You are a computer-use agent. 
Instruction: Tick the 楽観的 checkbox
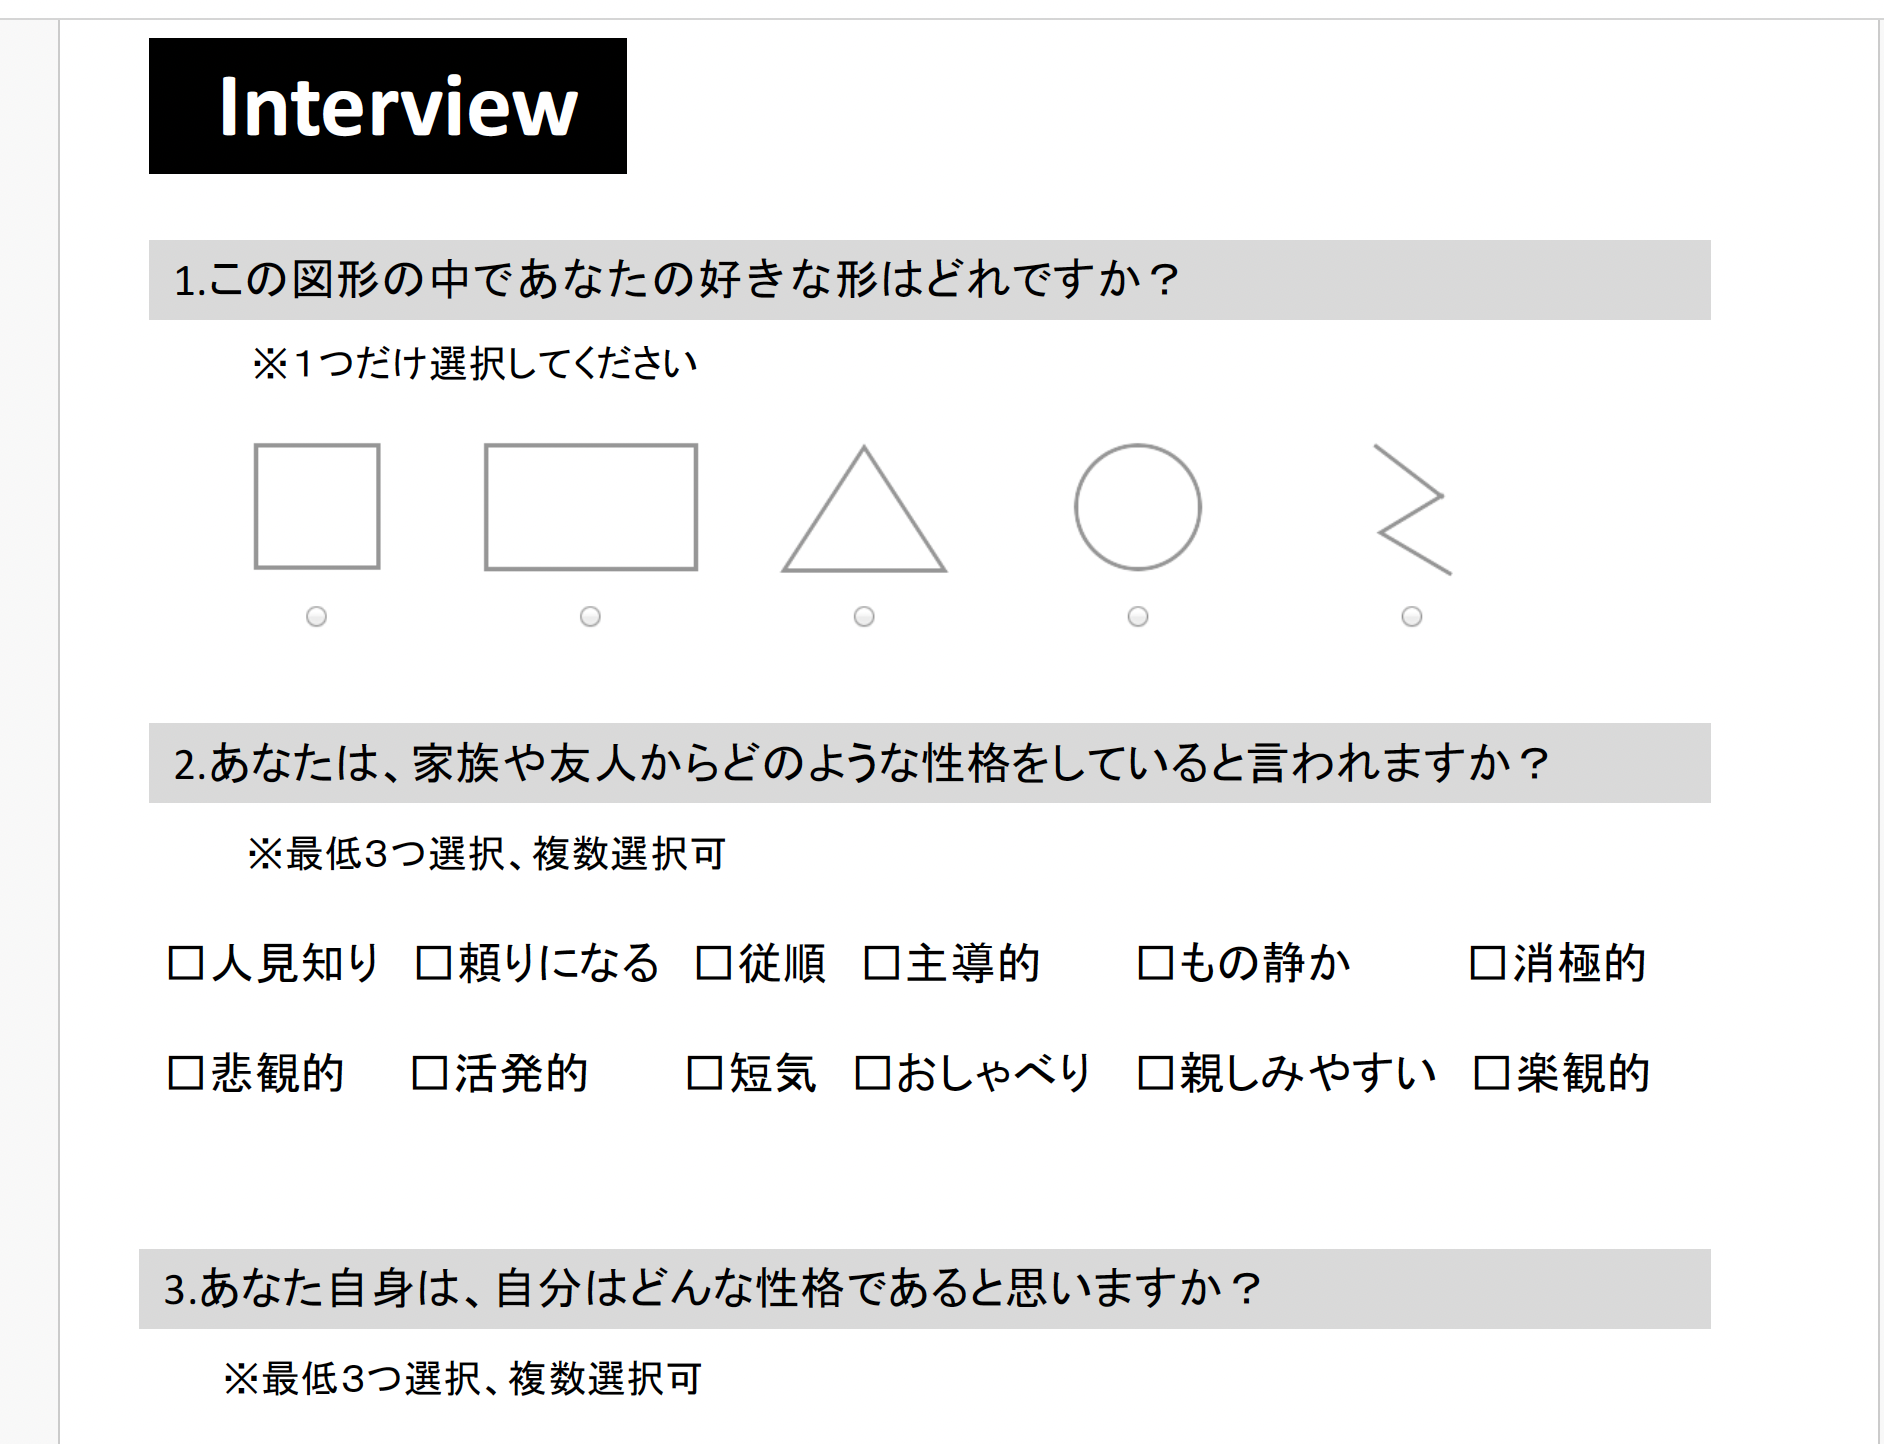coord(1492,1073)
